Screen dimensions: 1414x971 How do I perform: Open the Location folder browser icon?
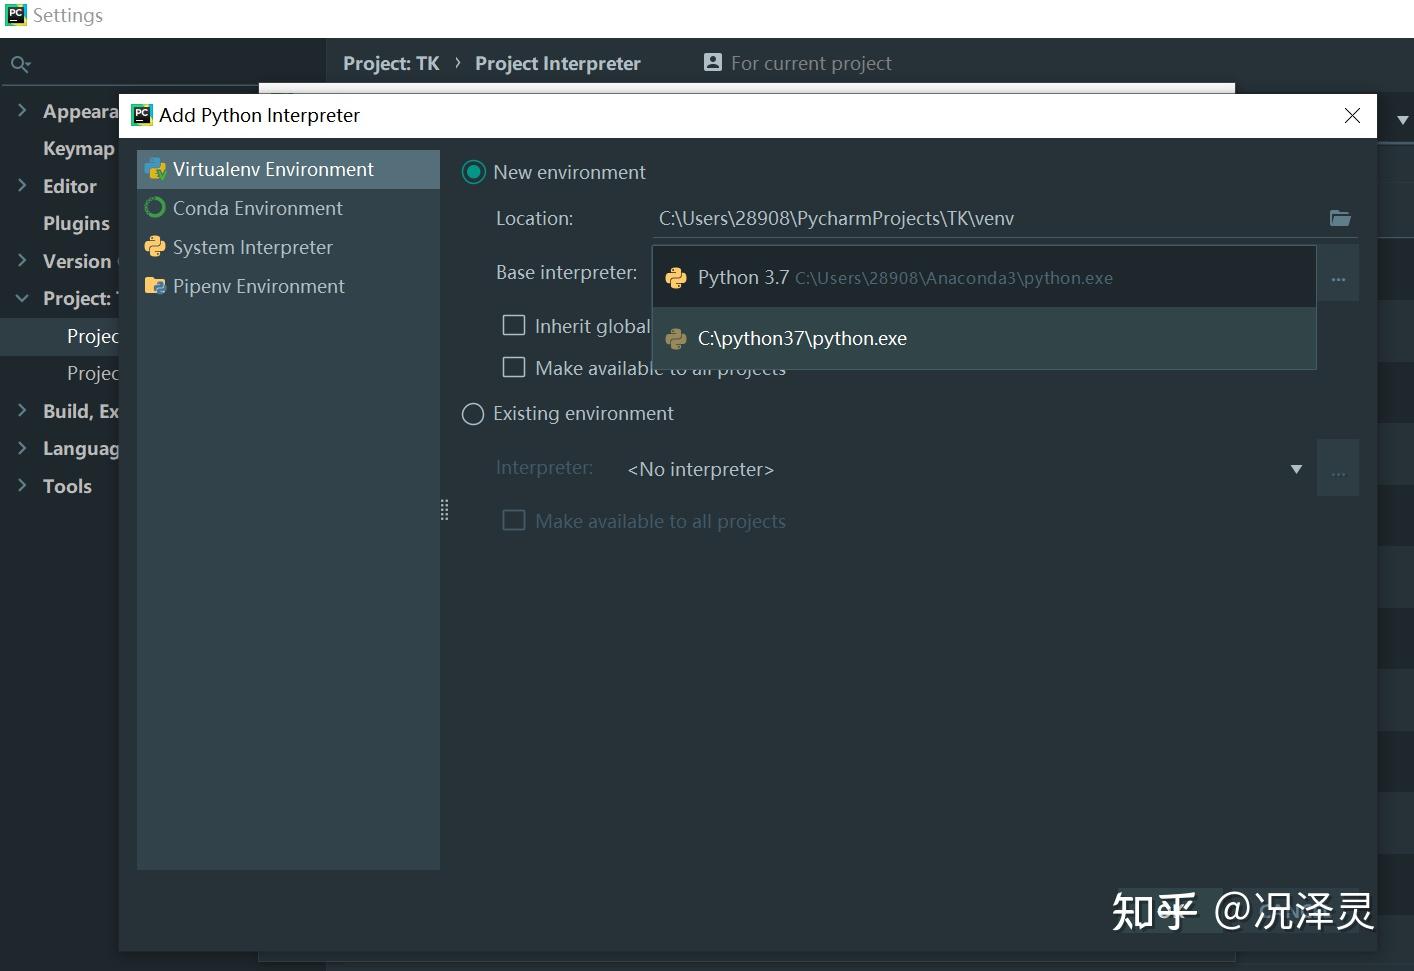(x=1339, y=218)
